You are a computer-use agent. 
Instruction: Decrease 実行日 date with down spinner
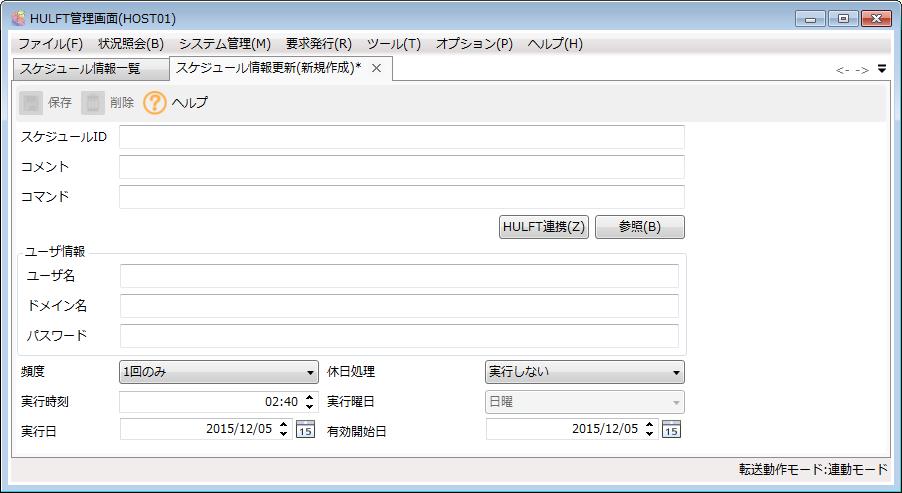point(283,434)
